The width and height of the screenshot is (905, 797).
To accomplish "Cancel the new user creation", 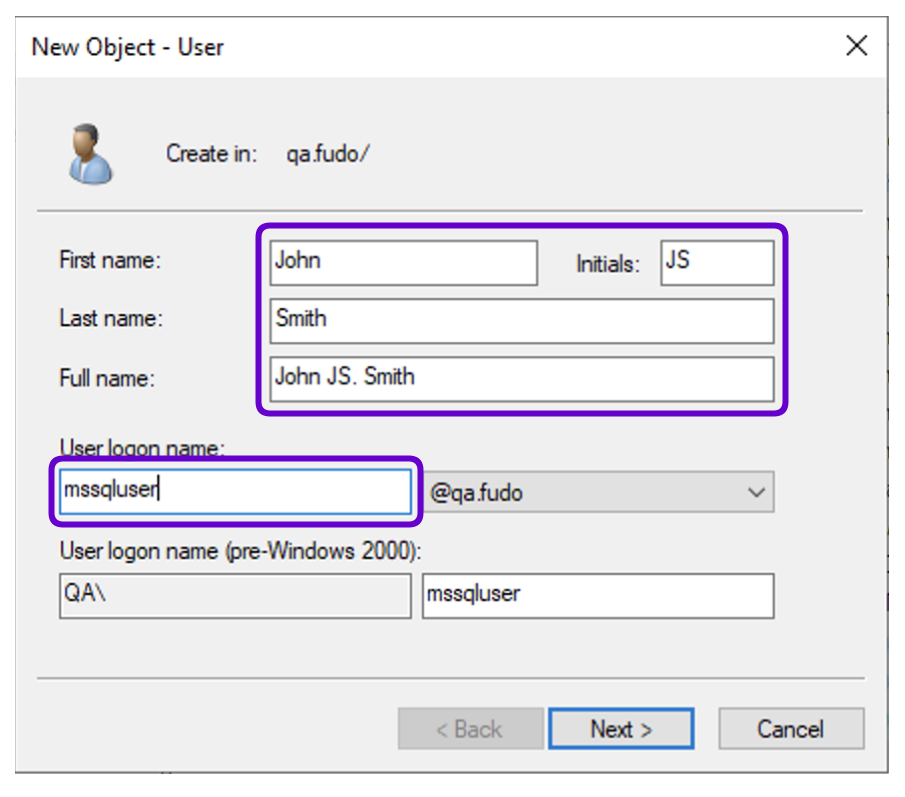I will [x=791, y=729].
